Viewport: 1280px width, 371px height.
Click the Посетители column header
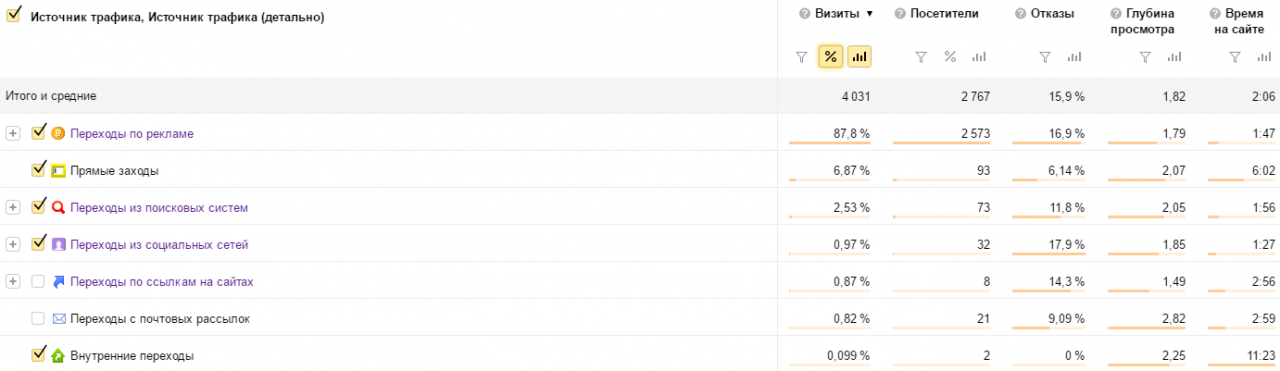(x=944, y=14)
